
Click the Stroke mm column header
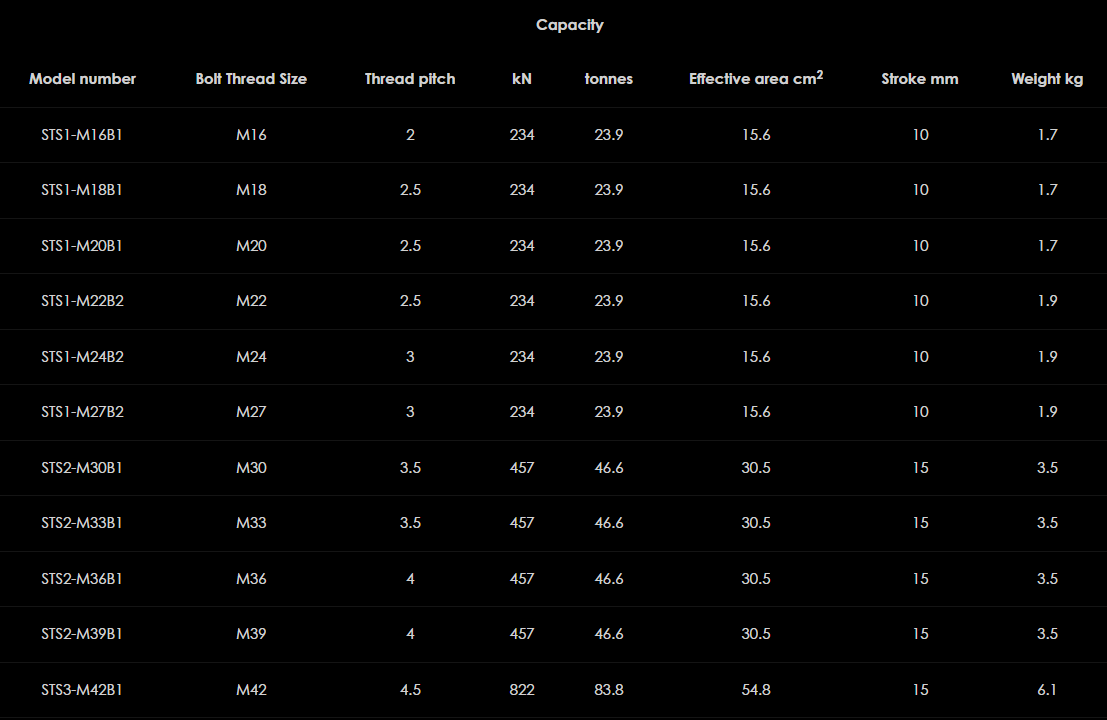point(920,79)
